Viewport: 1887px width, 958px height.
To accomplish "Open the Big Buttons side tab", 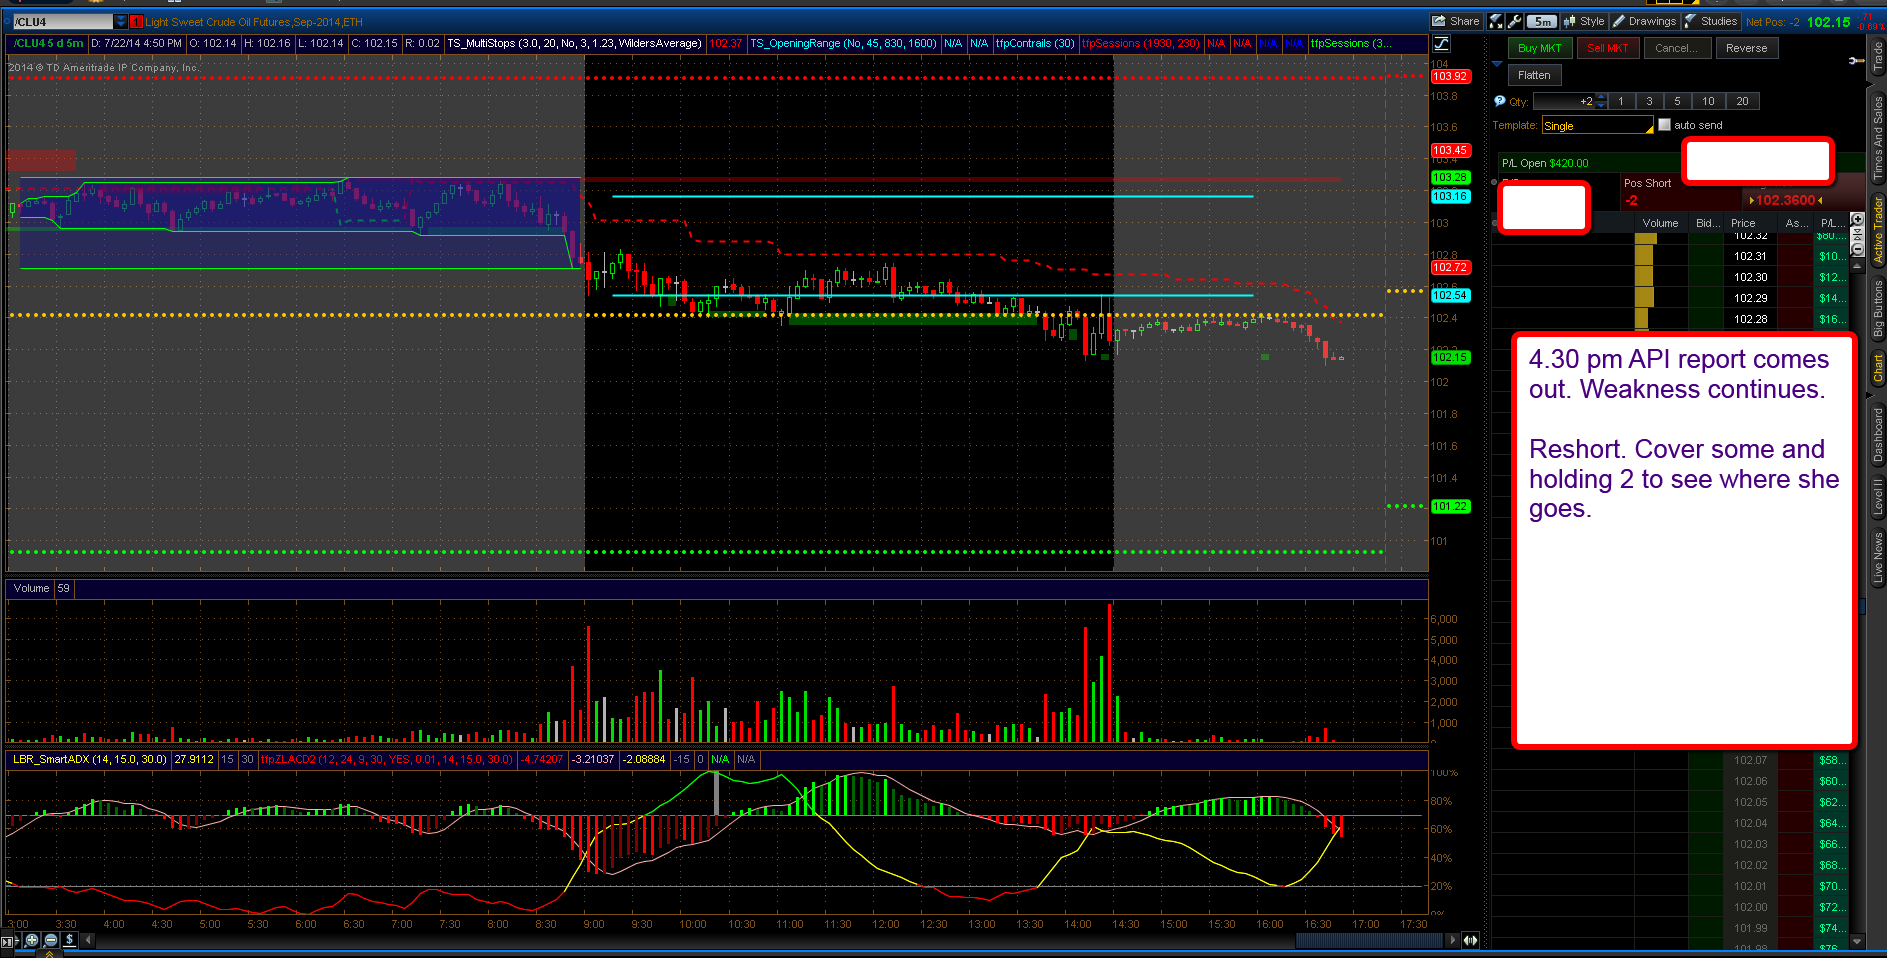I will point(1877,309).
